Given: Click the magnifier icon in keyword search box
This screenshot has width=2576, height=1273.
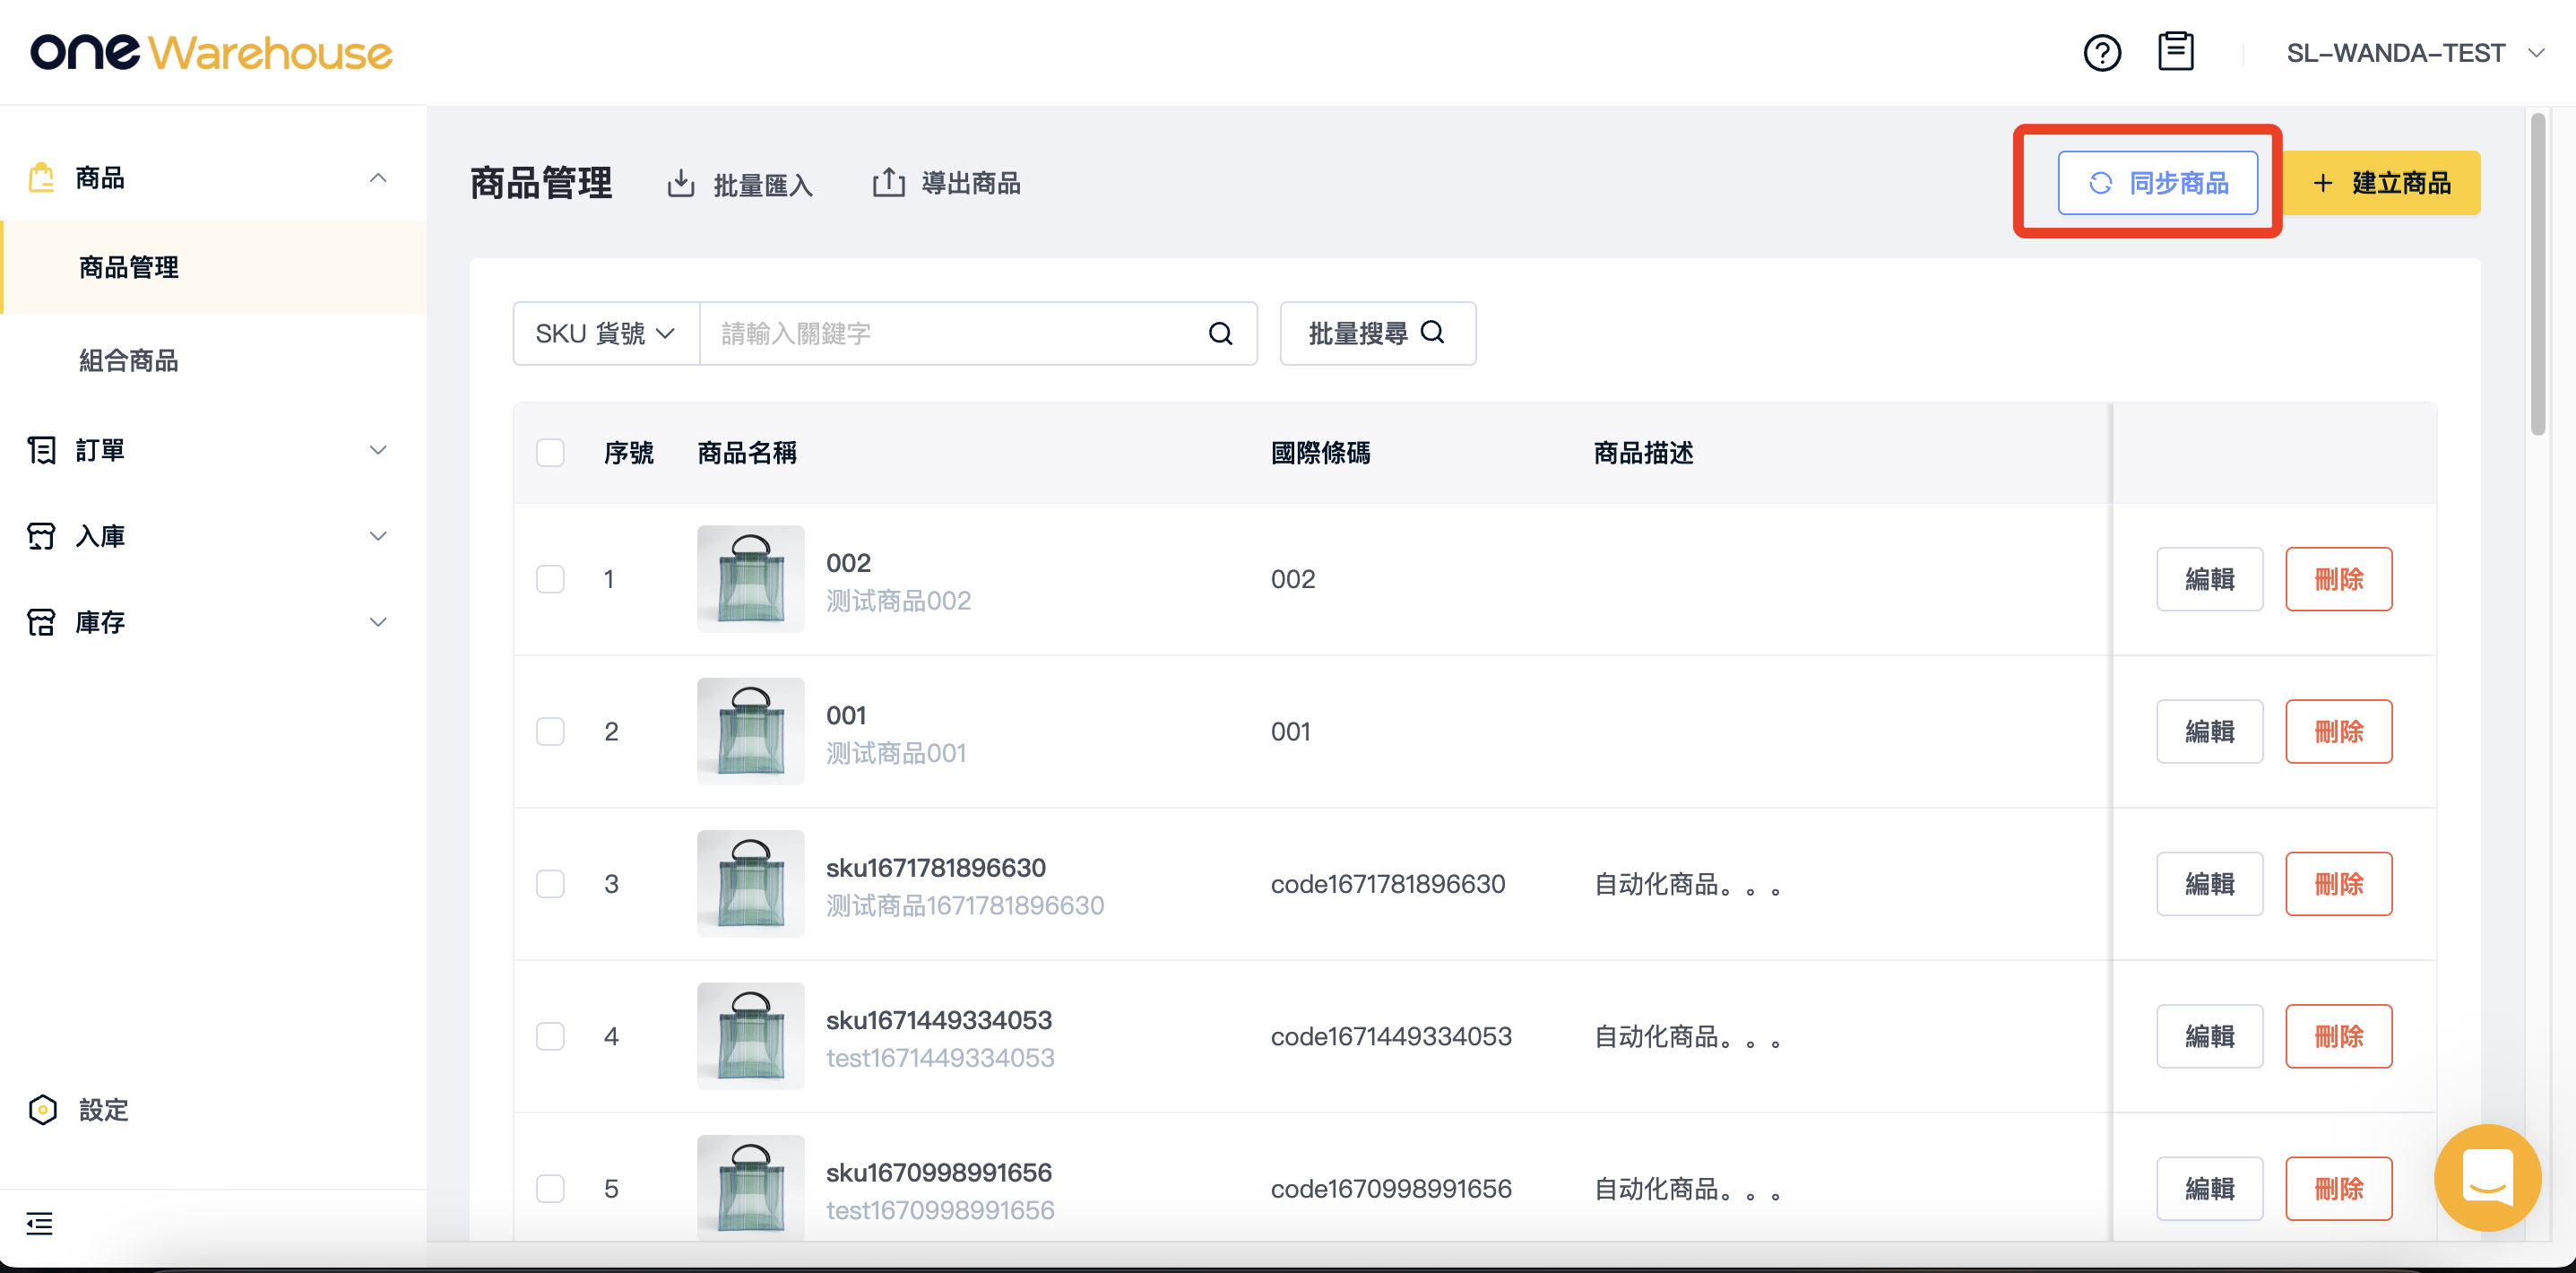Looking at the screenshot, I should tap(1220, 334).
